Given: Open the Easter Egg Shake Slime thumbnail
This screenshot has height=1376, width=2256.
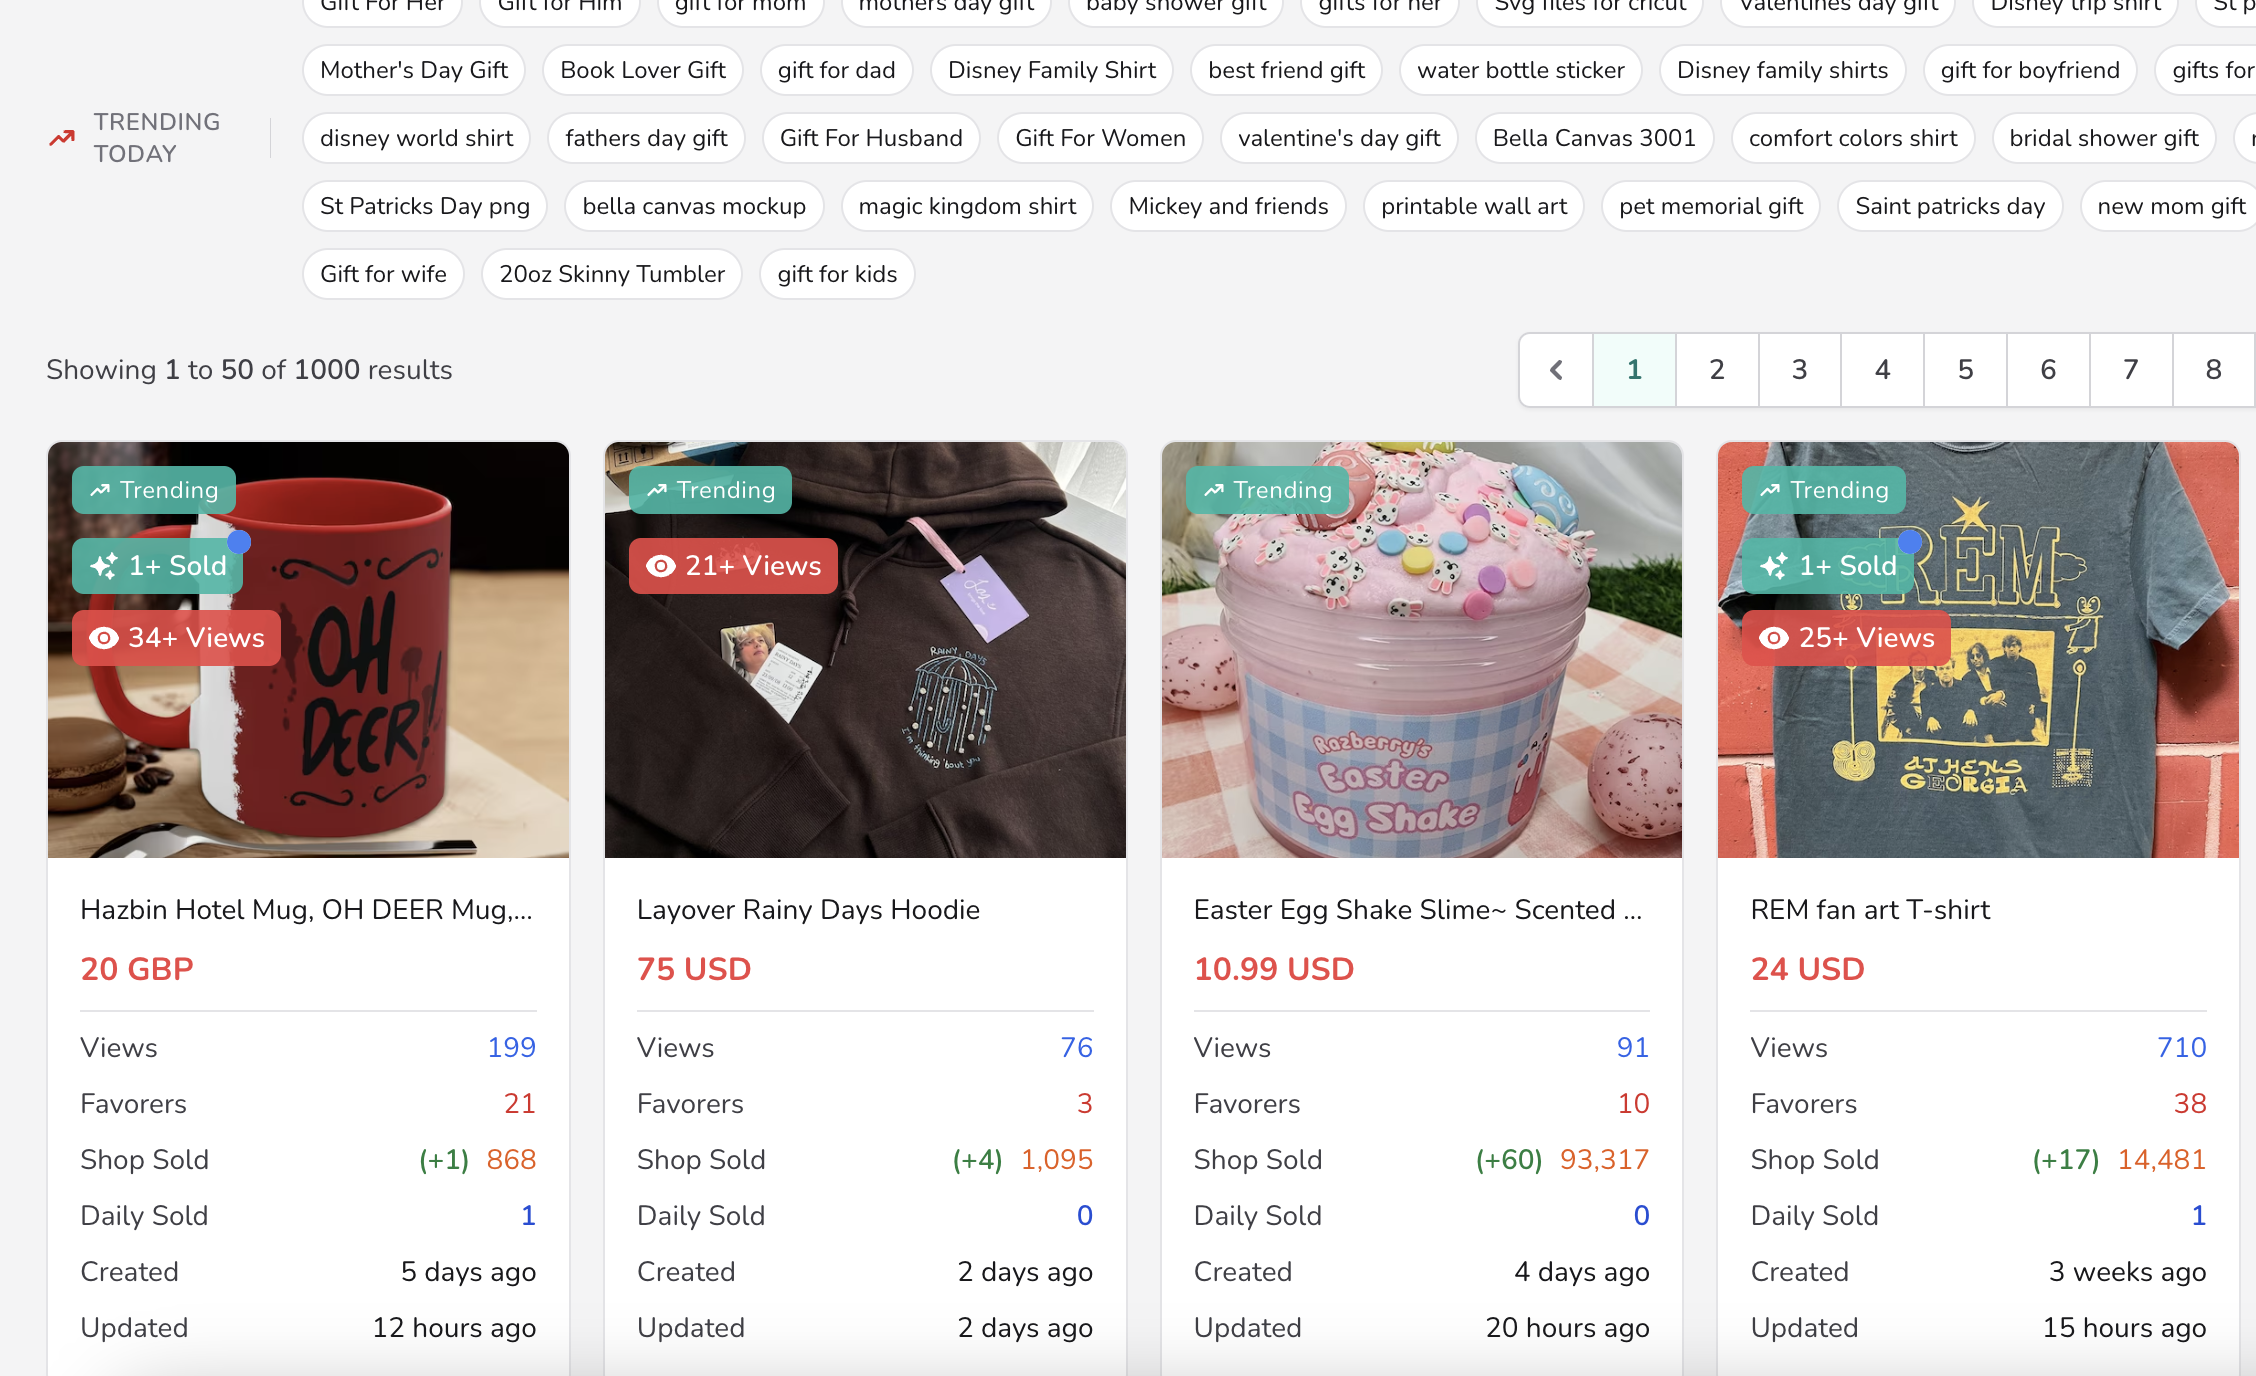Looking at the screenshot, I should (x=1422, y=650).
